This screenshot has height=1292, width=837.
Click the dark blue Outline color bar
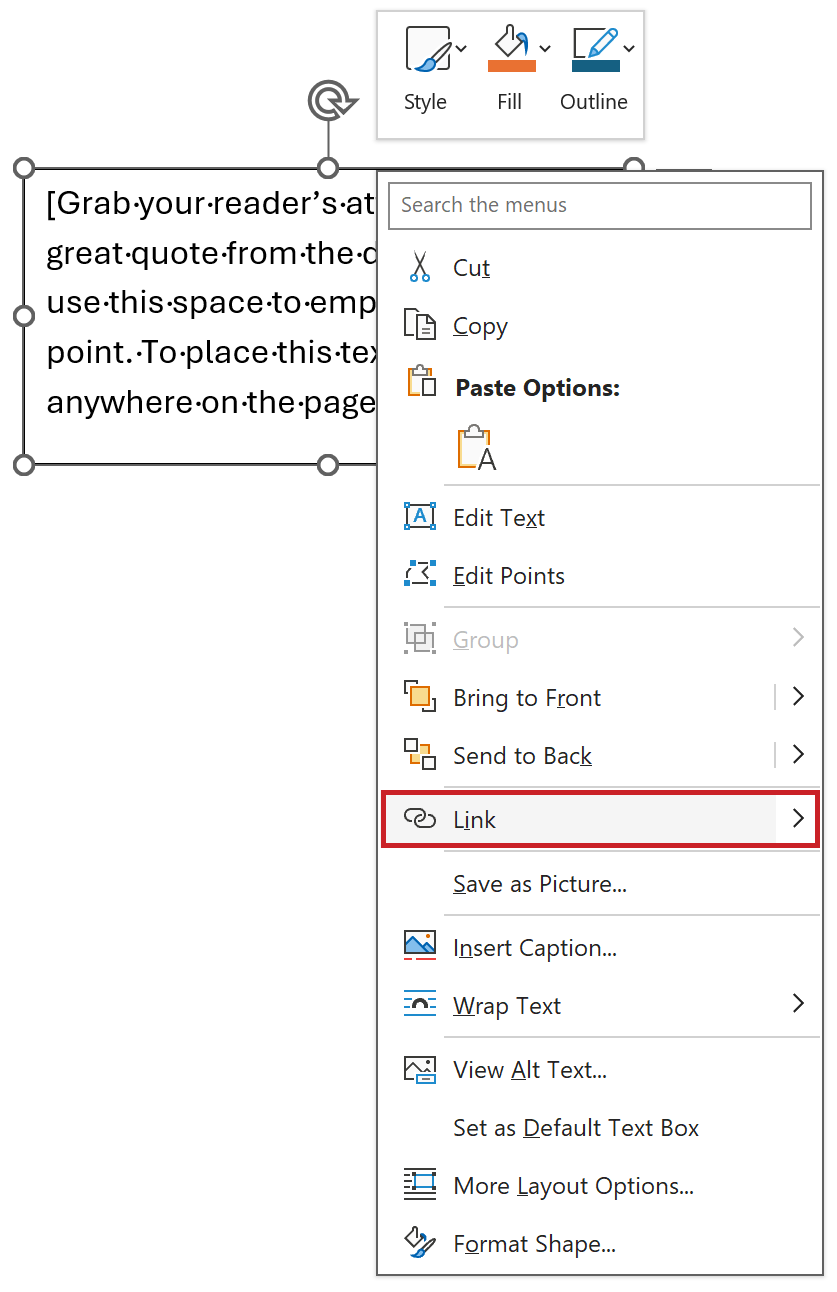596,66
